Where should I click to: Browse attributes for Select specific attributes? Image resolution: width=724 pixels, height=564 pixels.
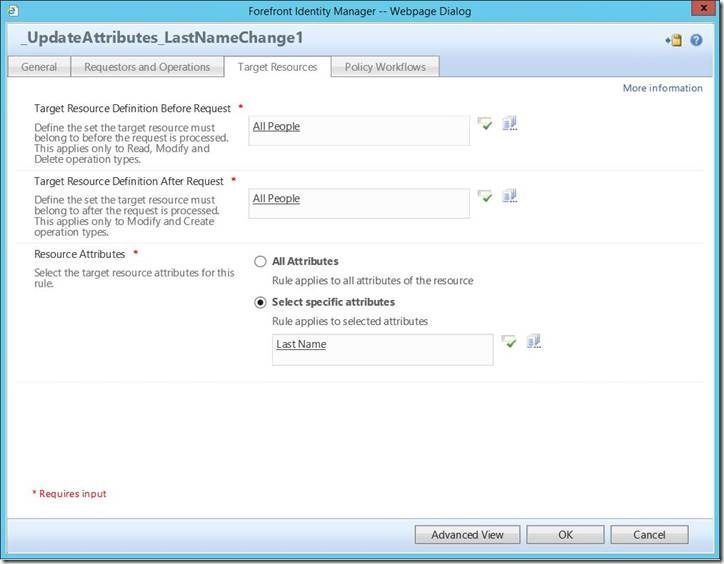pyautogui.click(x=534, y=341)
